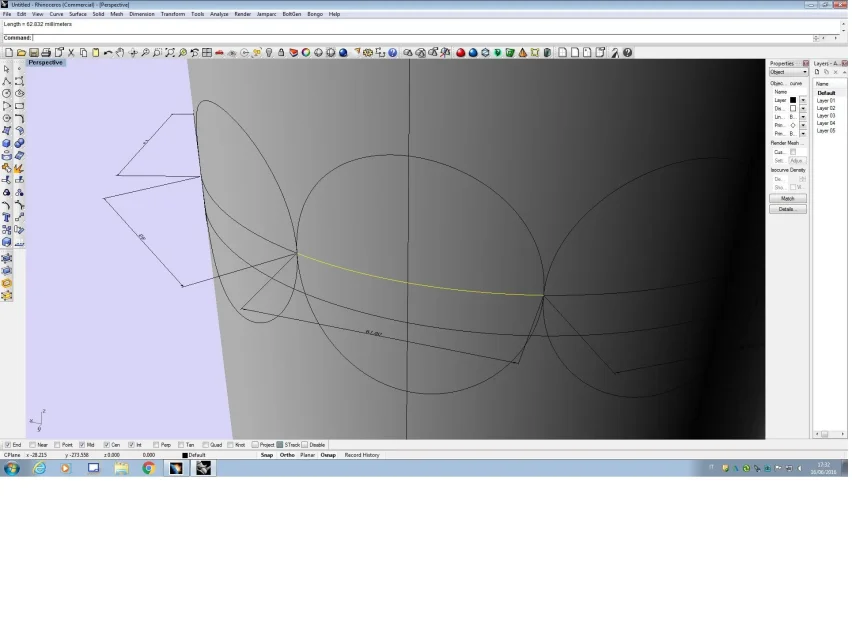Click the Print icon in toolbar
The height and width of the screenshot is (640, 852).
coord(46,53)
